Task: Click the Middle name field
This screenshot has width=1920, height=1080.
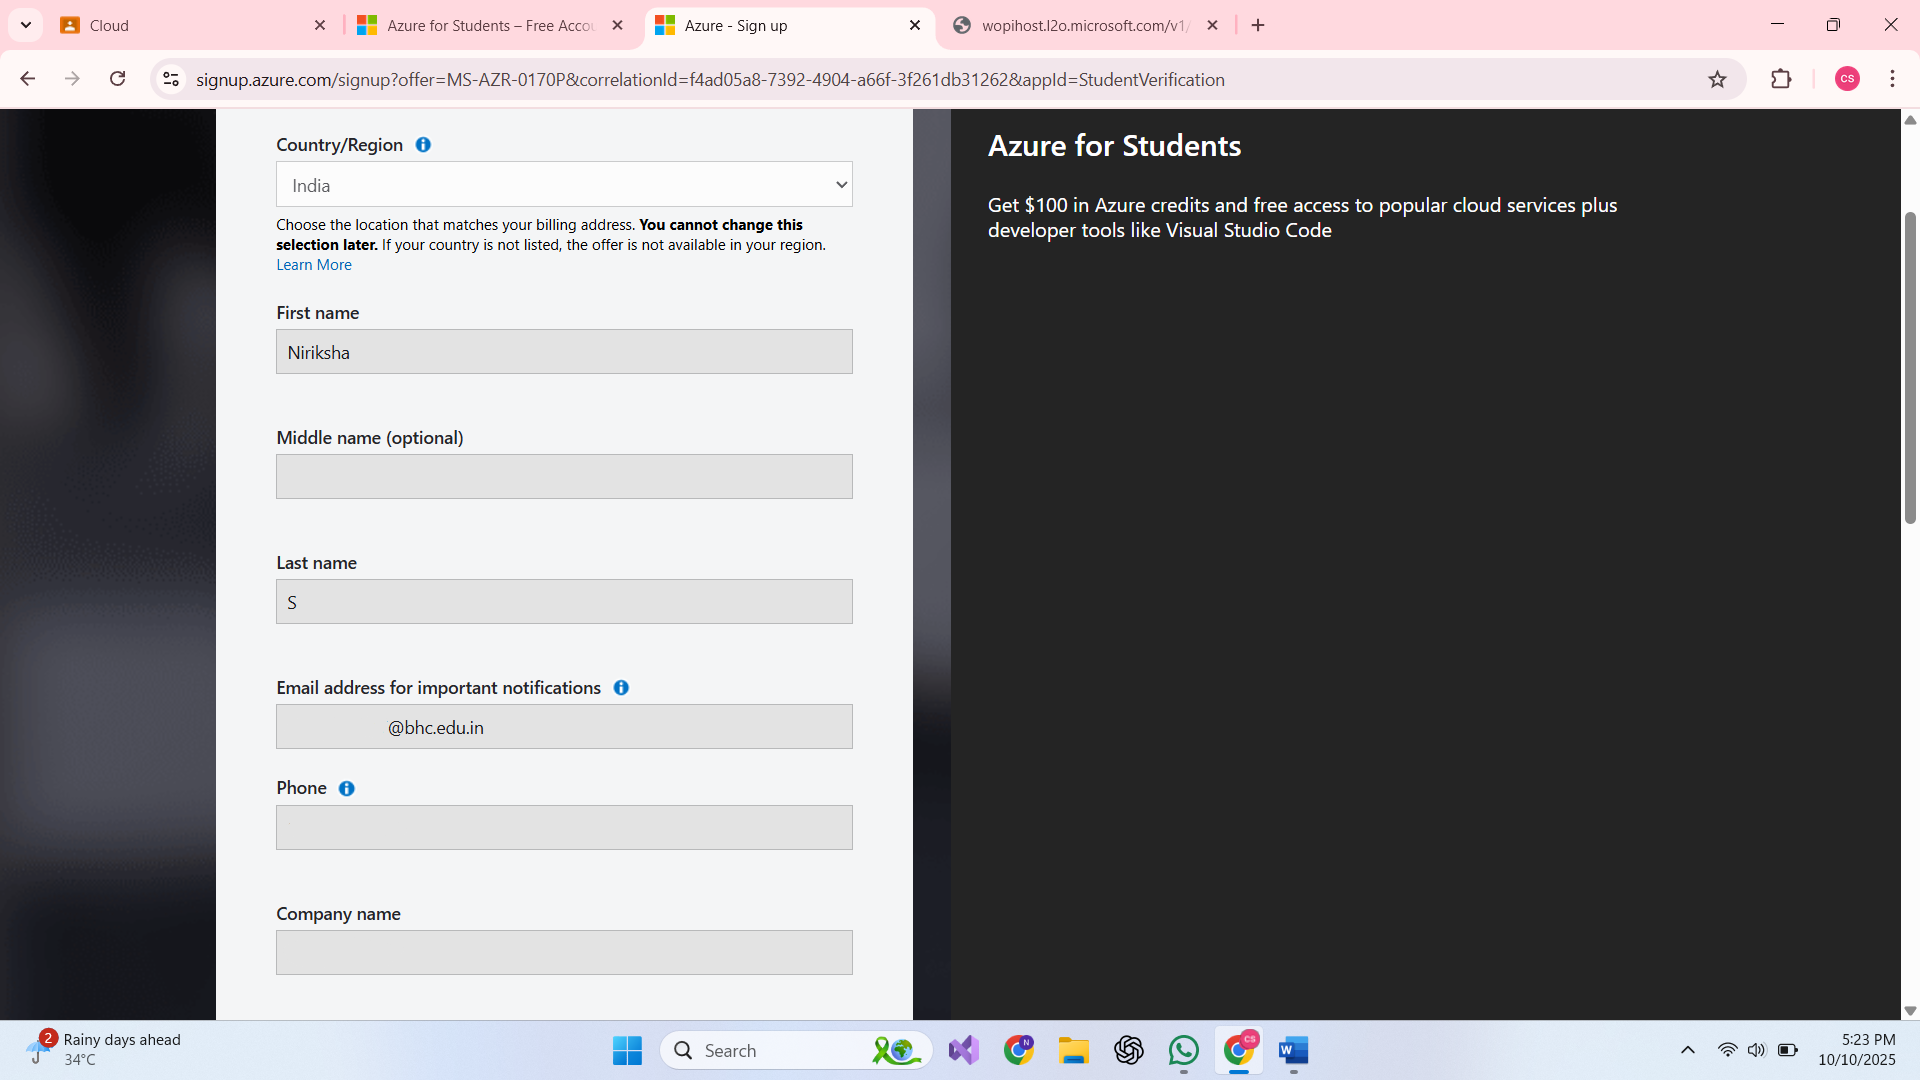Action: (x=564, y=477)
